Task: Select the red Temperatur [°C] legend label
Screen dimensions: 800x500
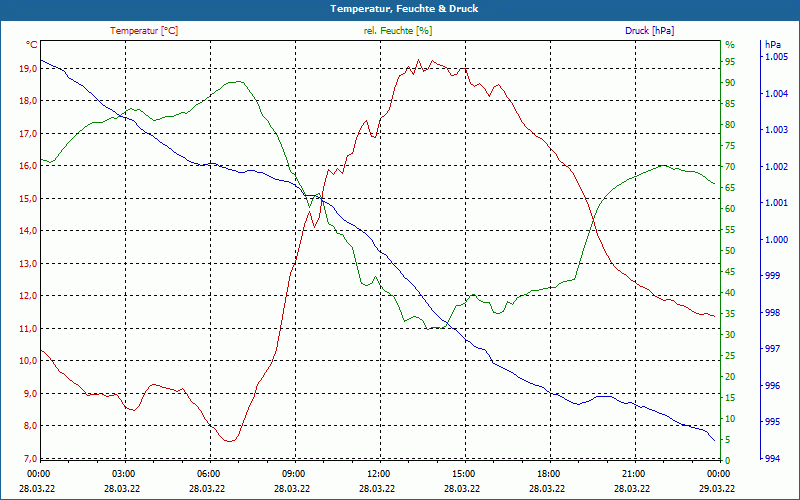Action: point(144,31)
